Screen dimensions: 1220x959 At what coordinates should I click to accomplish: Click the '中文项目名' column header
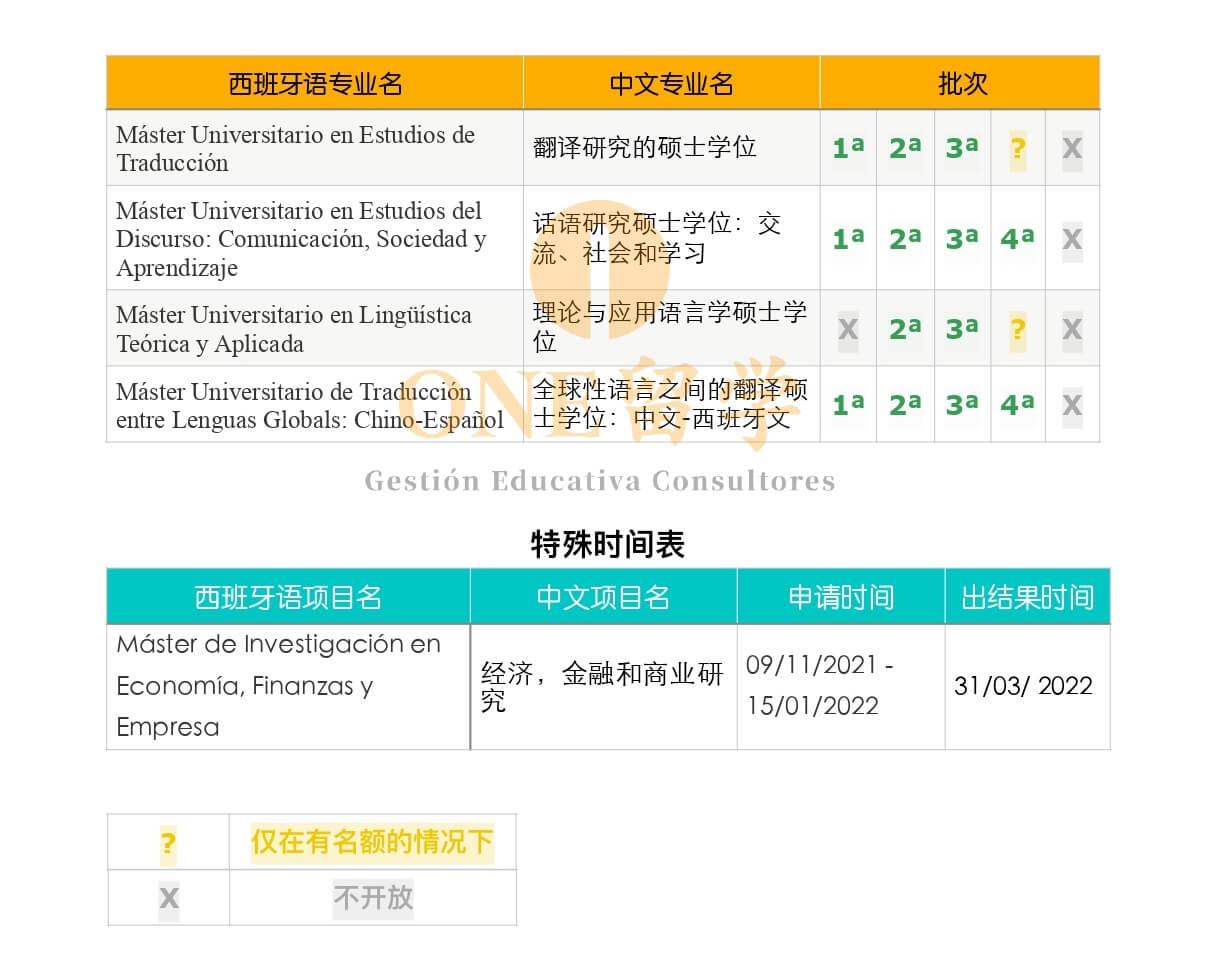point(603,598)
